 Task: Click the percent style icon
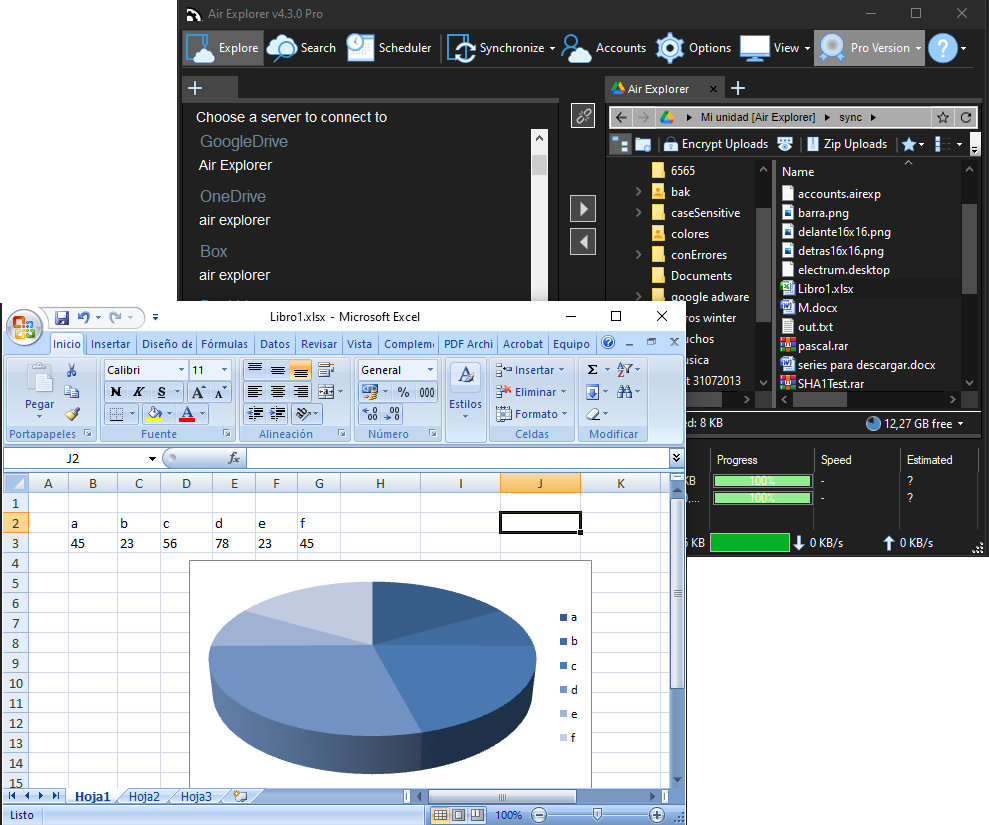pyautogui.click(x=404, y=392)
